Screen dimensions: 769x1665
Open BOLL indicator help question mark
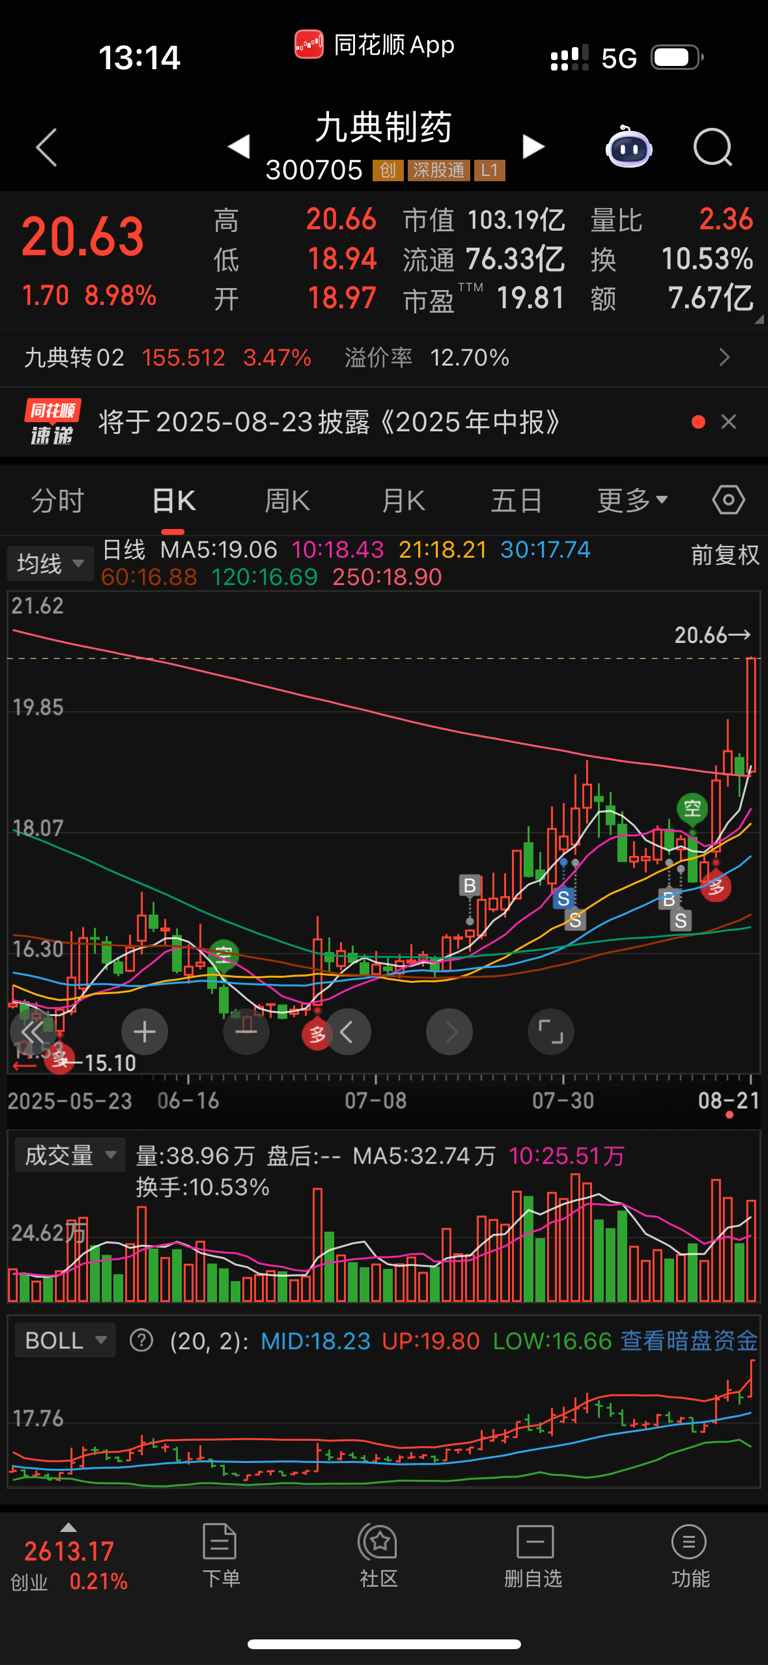(x=142, y=1340)
